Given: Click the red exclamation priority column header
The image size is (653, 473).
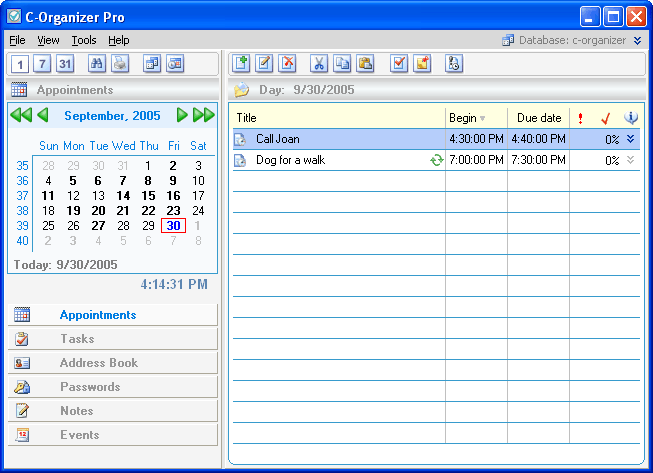Looking at the screenshot, I should [x=580, y=118].
